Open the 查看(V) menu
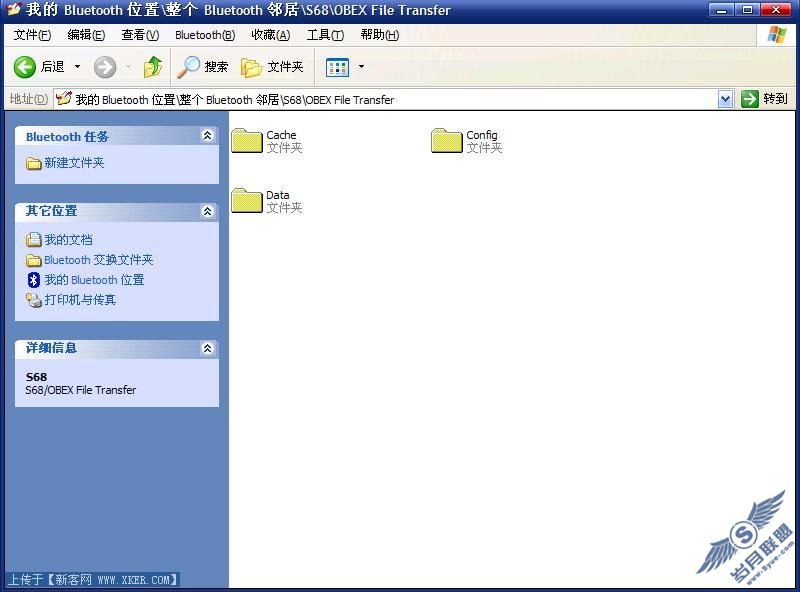 pyautogui.click(x=140, y=35)
